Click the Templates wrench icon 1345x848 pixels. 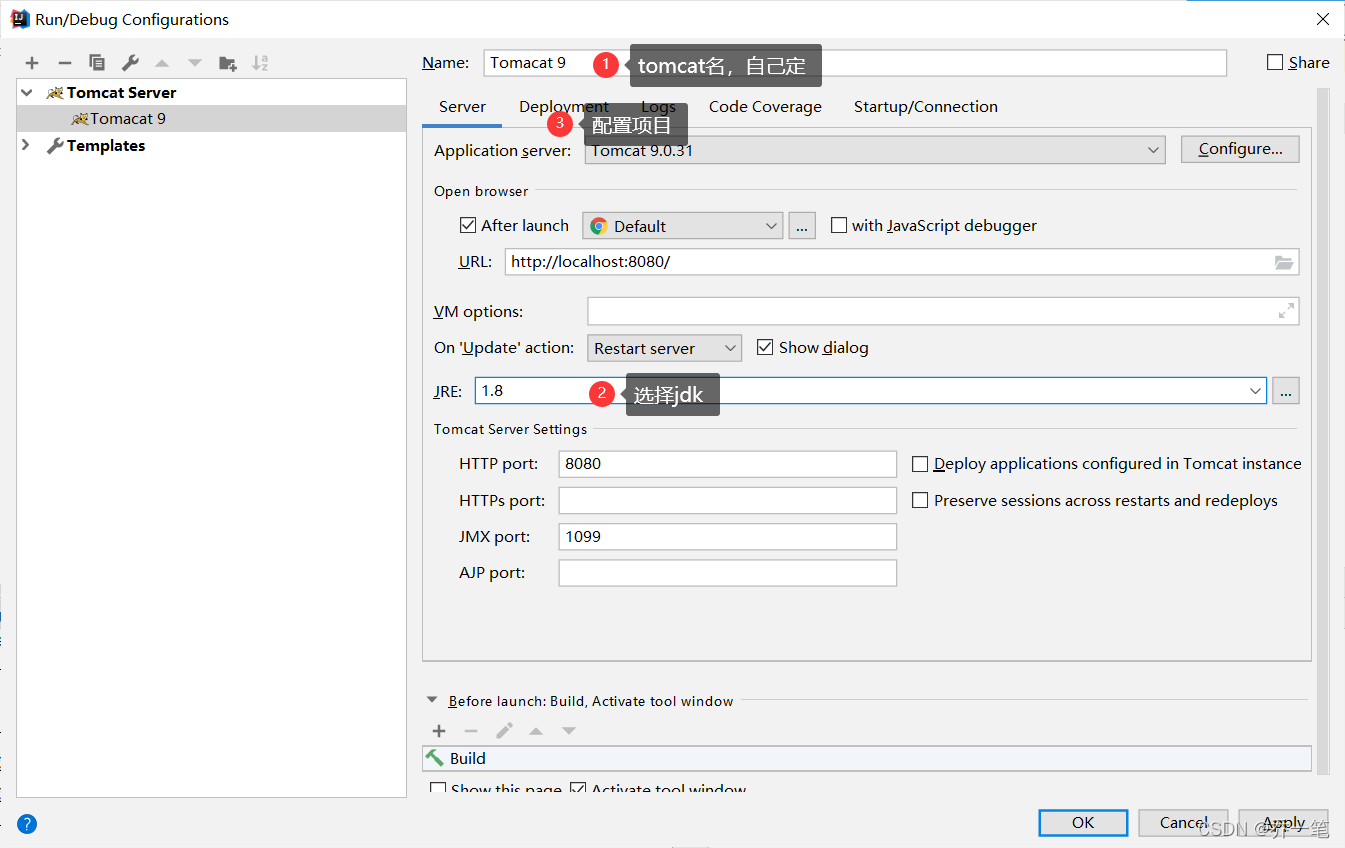click(55, 146)
